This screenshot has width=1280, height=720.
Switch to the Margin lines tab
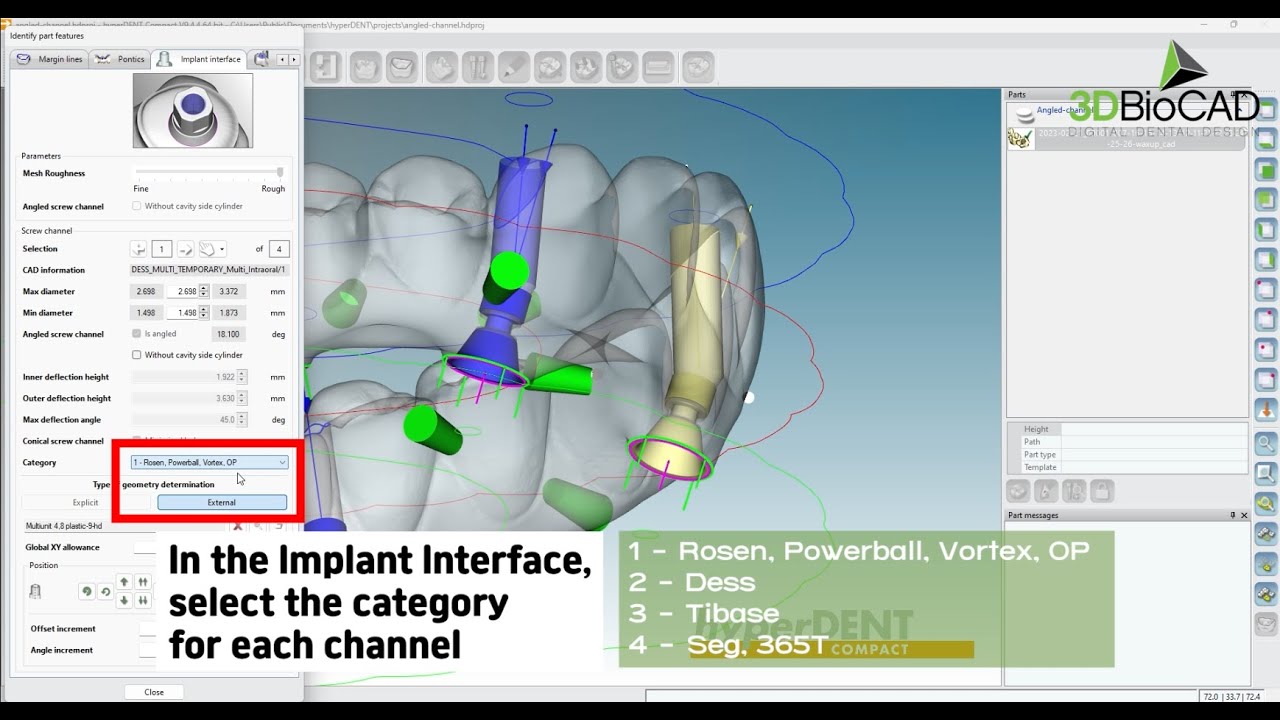[48, 59]
